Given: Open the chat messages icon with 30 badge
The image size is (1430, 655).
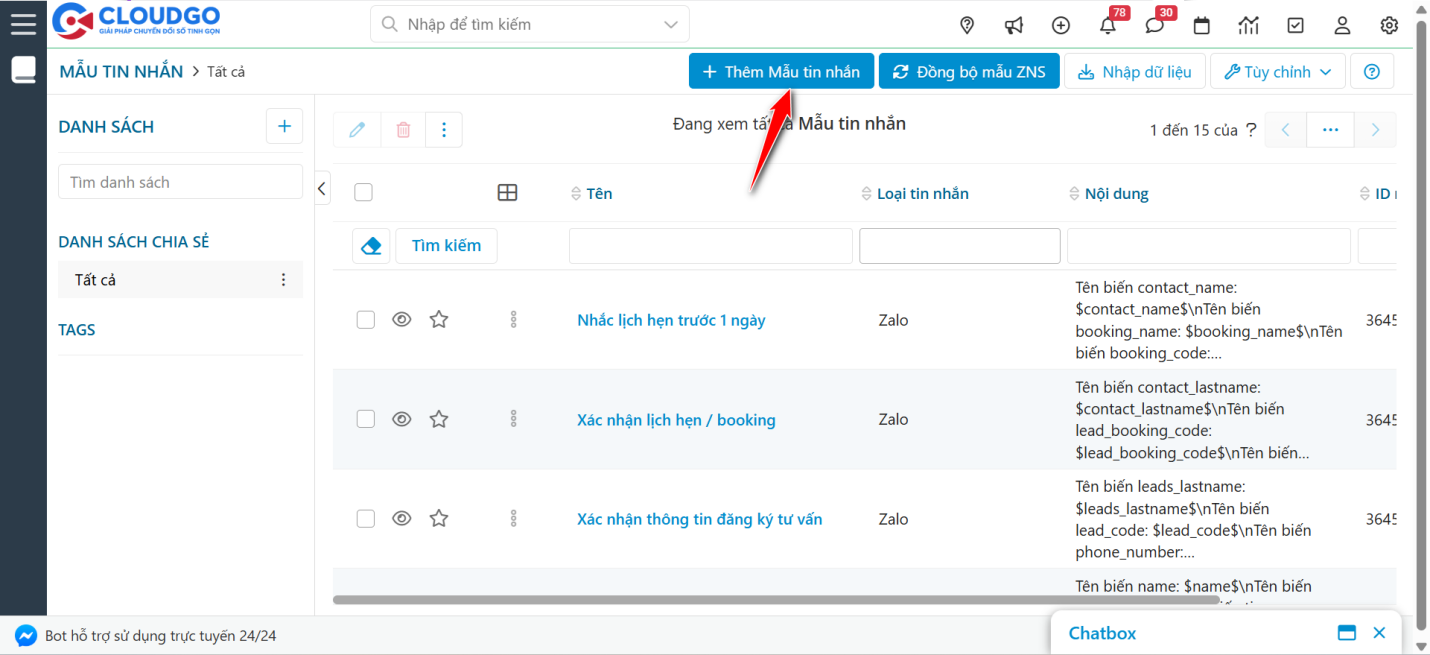Looking at the screenshot, I should pyautogui.click(x=1154, y=25).
